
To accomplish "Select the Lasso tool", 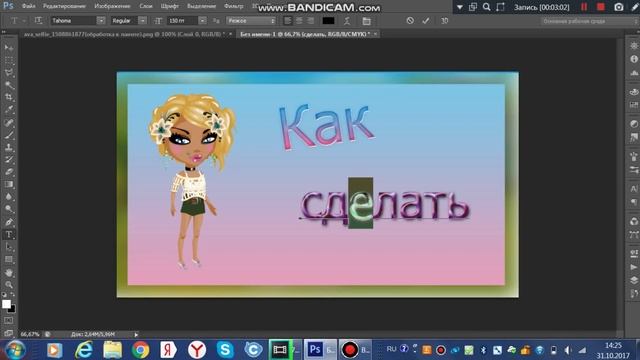I will pyautogui.click(x=9, y=73).
